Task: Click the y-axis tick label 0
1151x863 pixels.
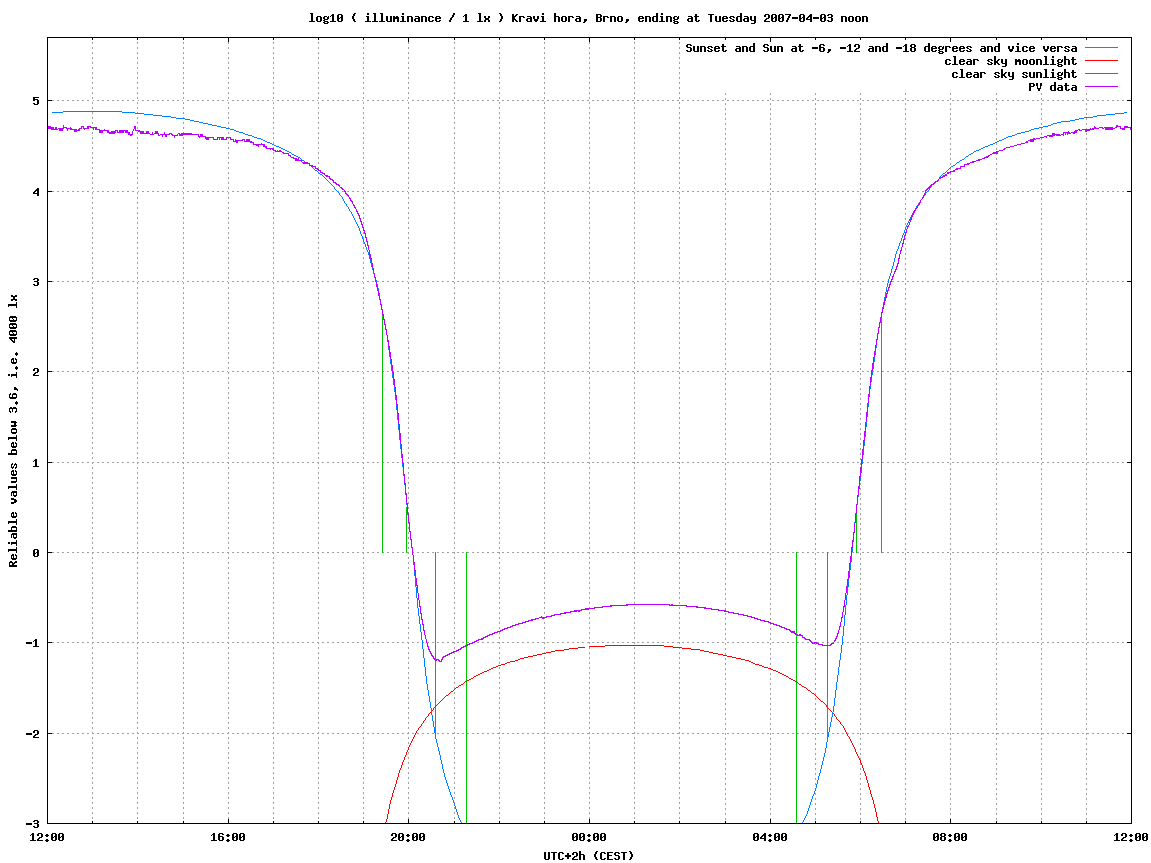Action: coord(36,553)
